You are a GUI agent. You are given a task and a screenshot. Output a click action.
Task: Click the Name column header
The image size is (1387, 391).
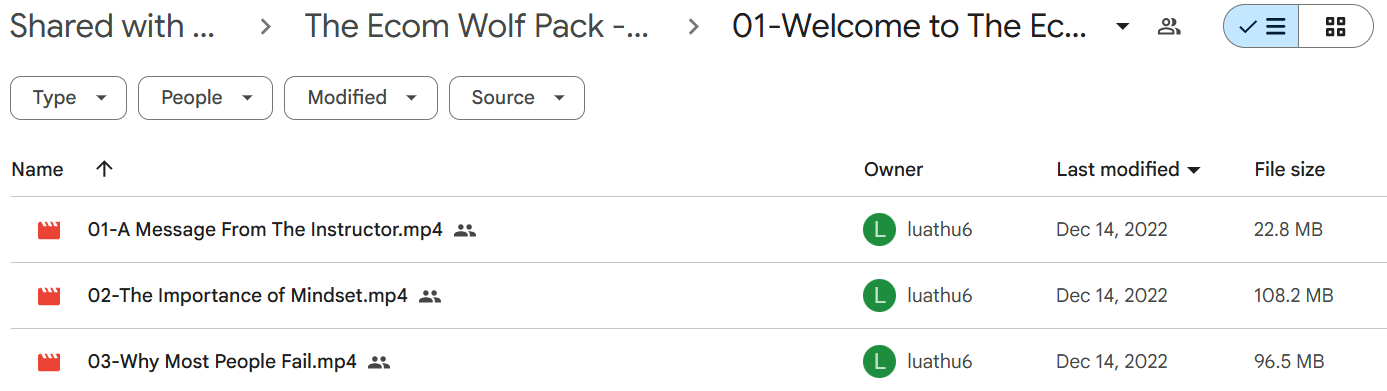tap(37, 170)
